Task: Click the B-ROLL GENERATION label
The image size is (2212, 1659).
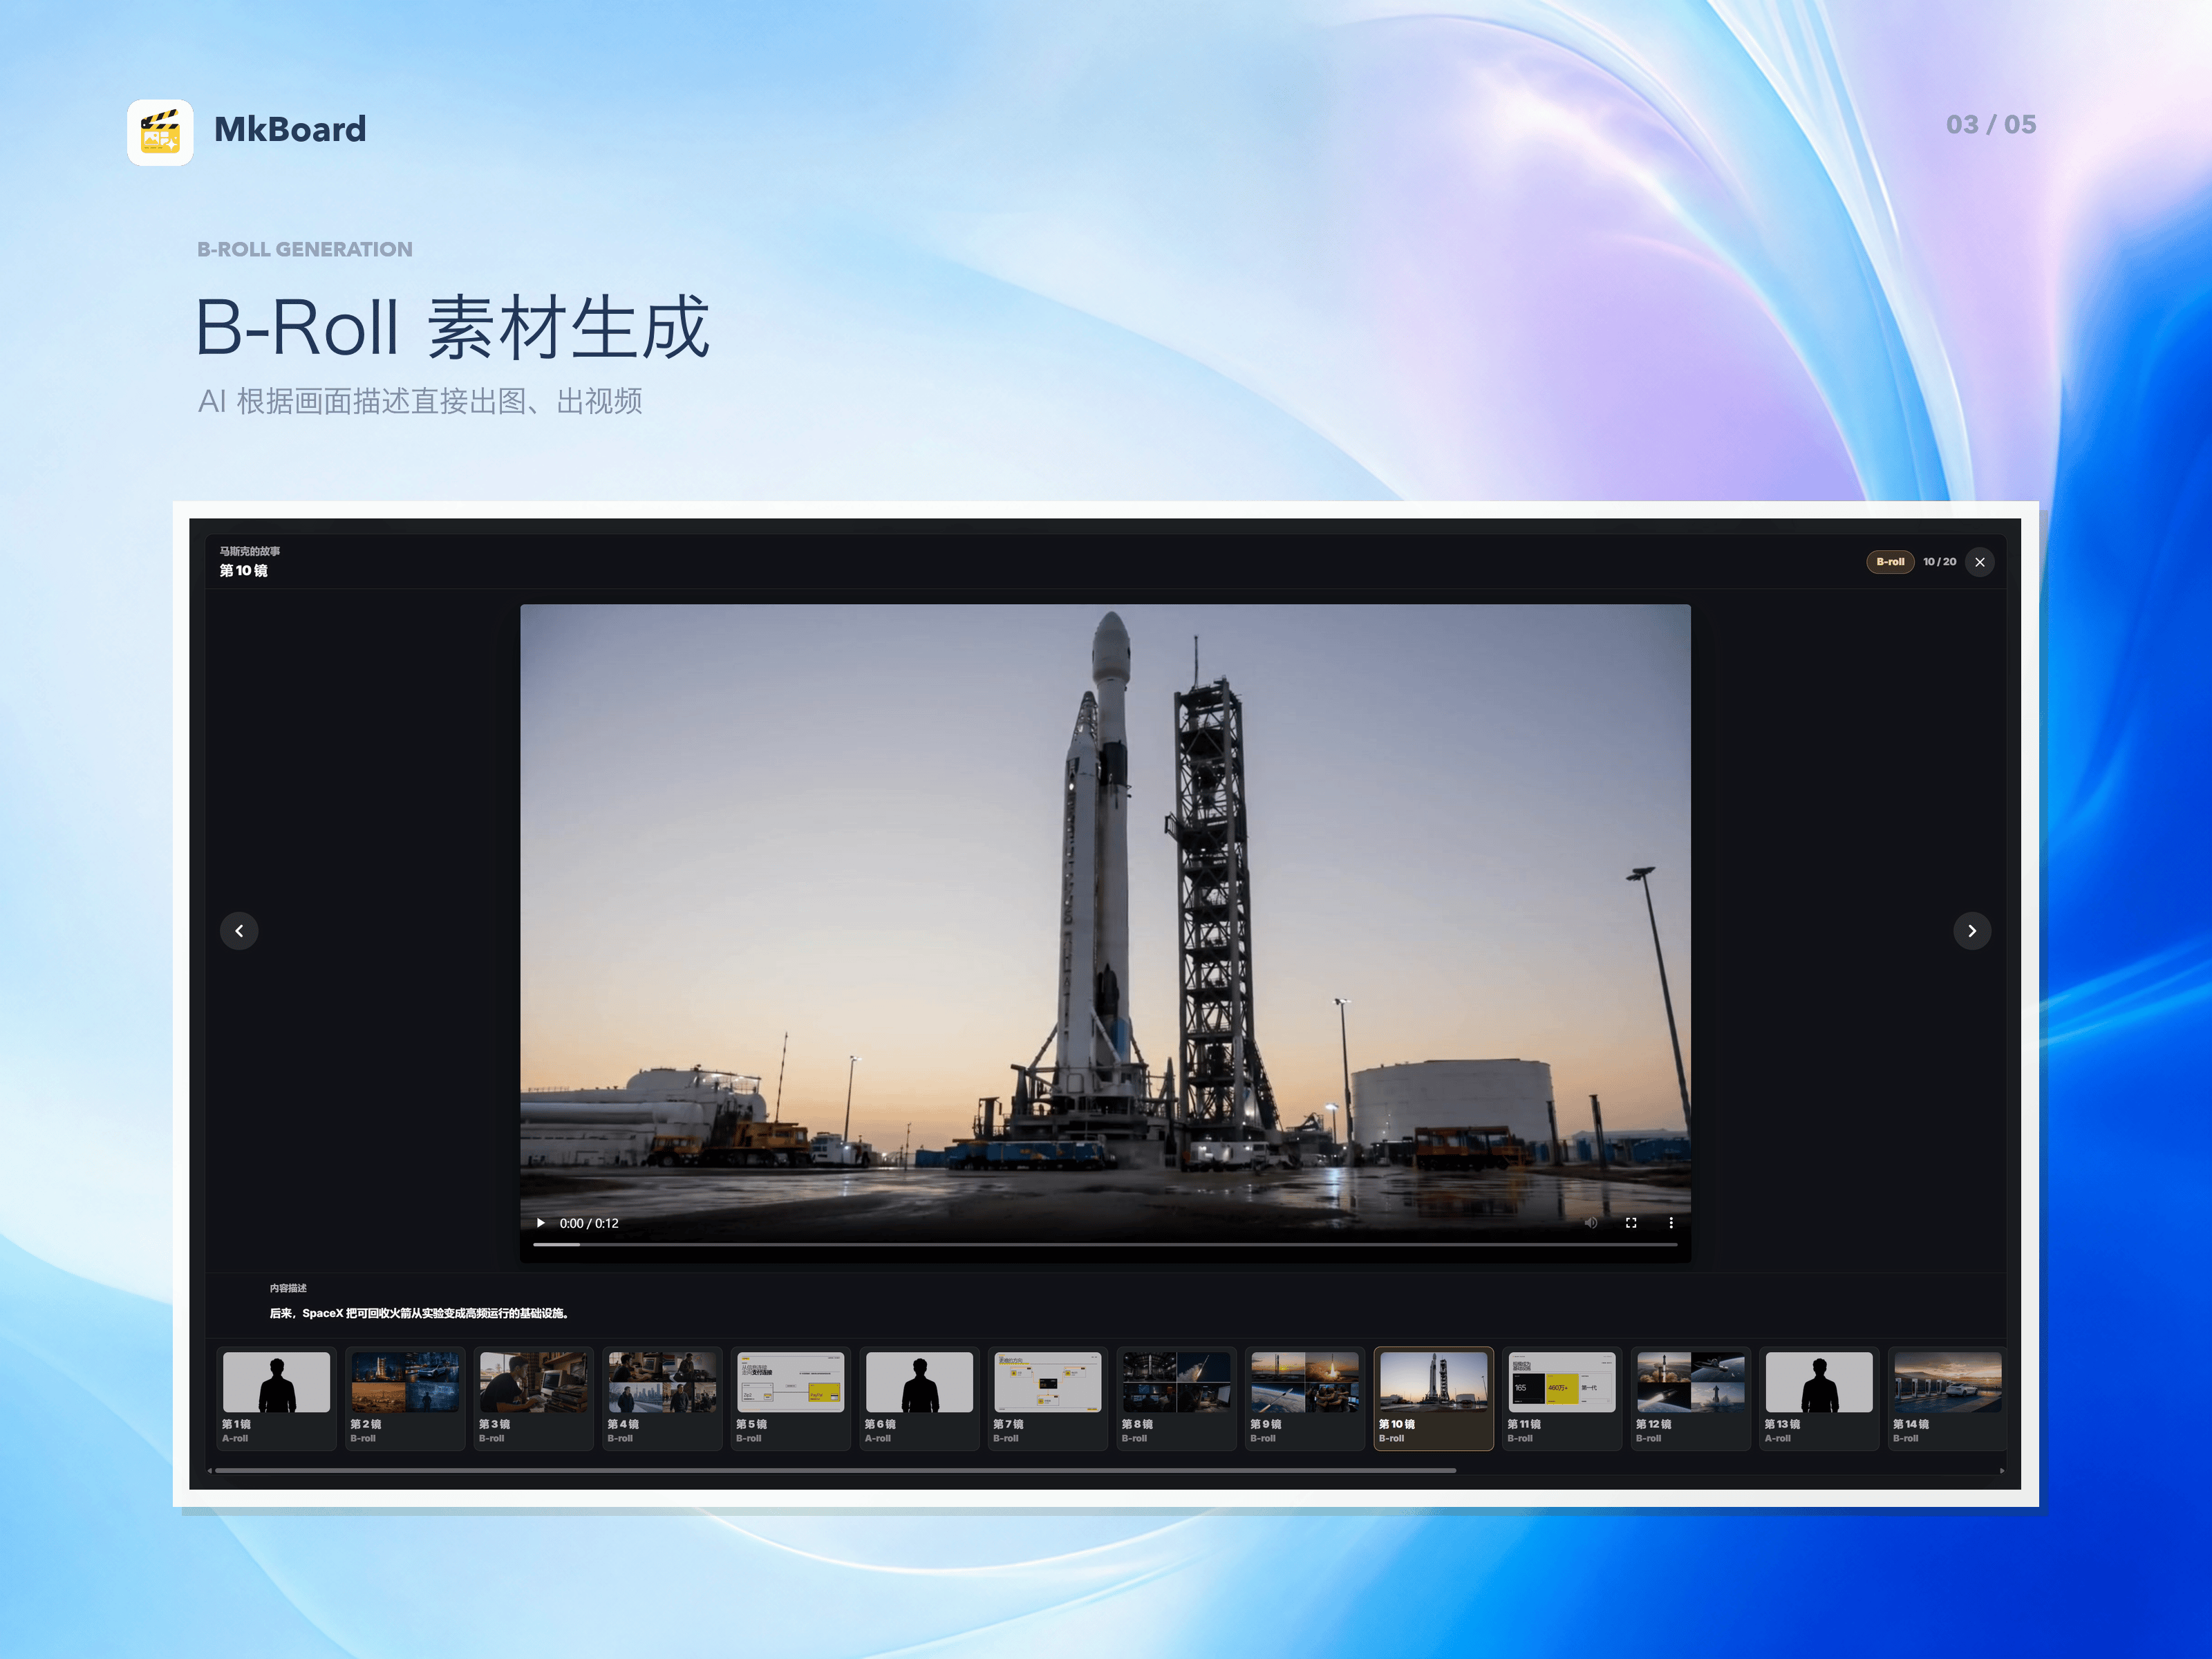Action: pos(305,249)
